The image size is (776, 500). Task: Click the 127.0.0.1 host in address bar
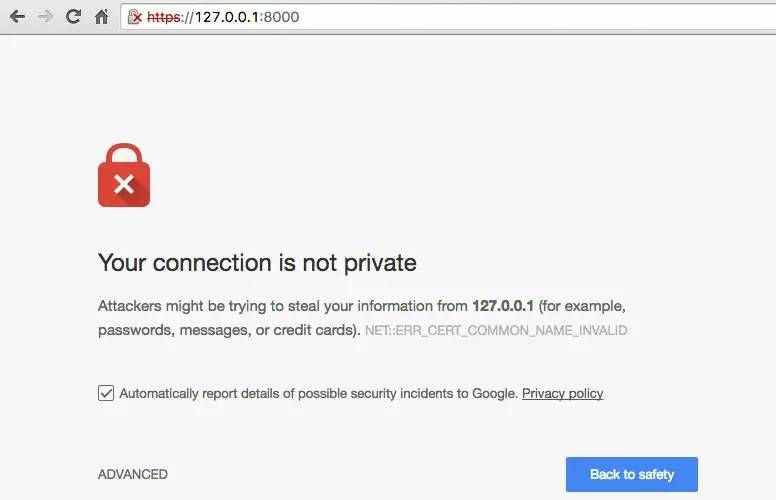pyautogui.click(x=227, y=17)
